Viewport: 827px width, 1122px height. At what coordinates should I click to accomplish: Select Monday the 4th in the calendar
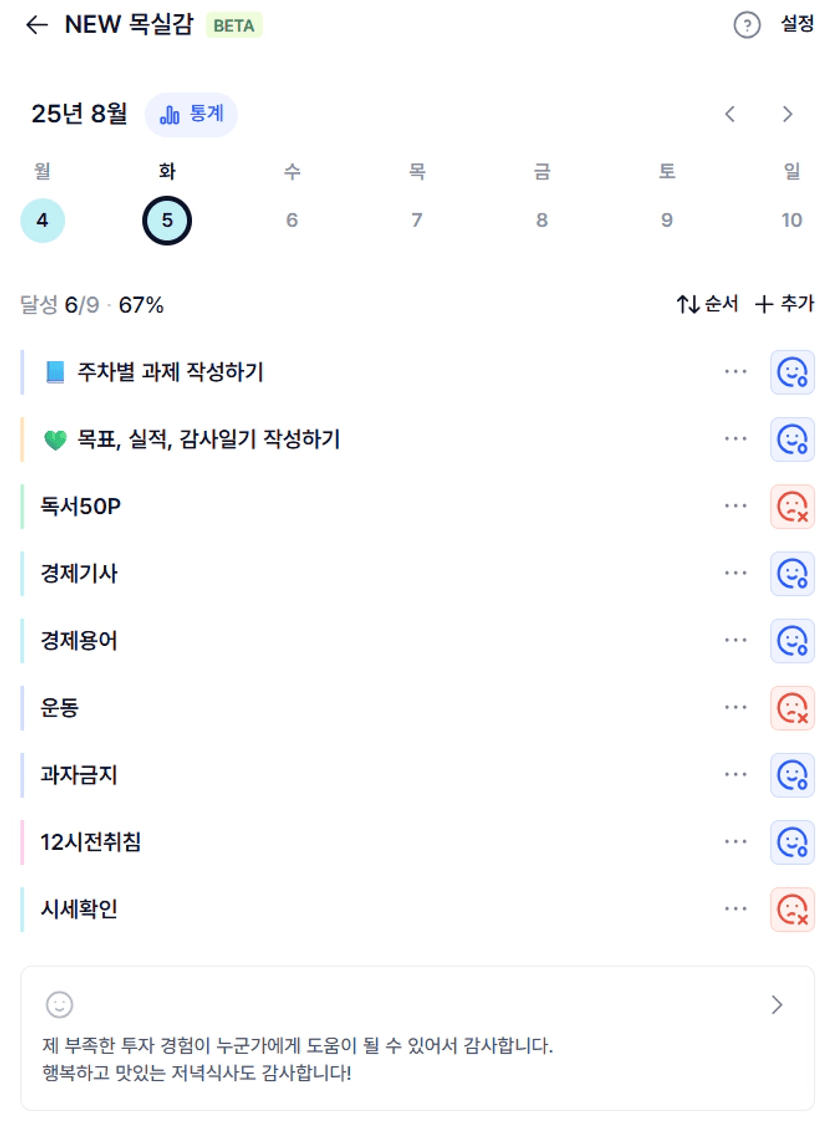click(x=42, y=220)
